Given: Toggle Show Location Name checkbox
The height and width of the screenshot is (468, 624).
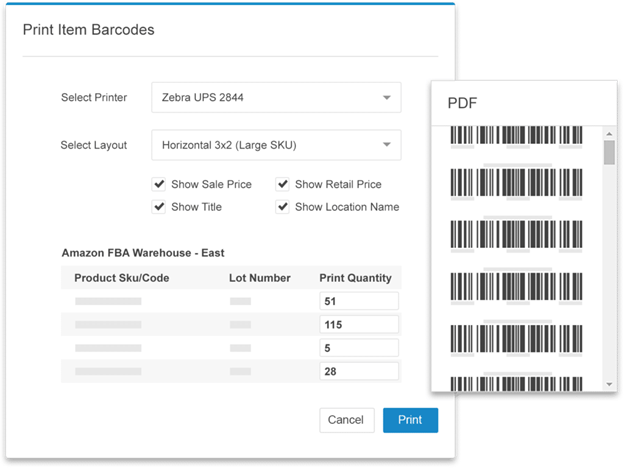Looking at the screenshot, I should [x=283, y=207].
